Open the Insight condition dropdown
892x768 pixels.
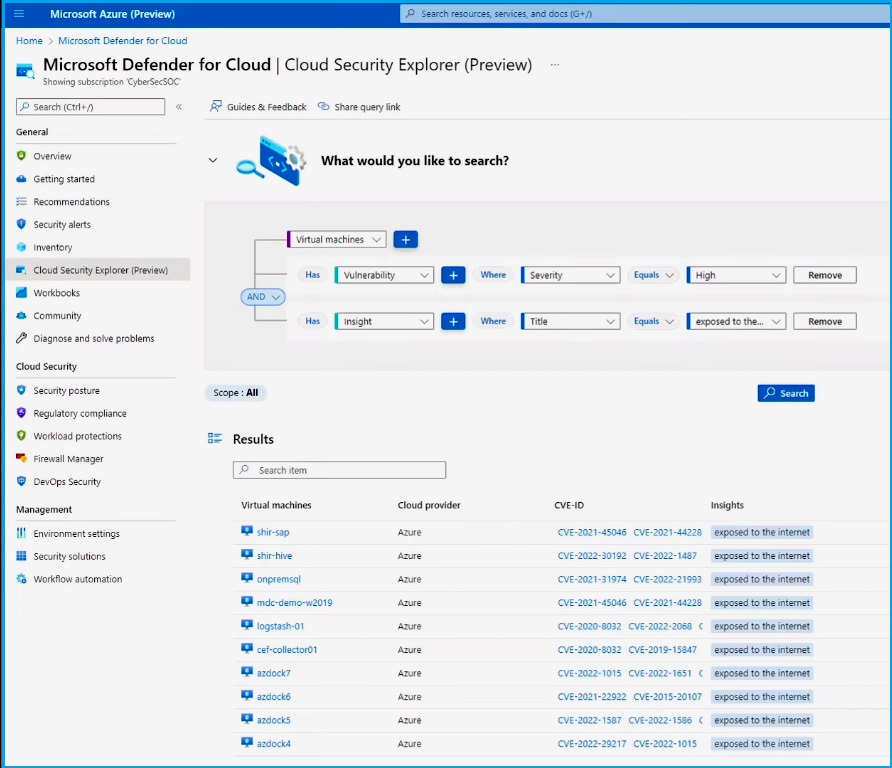click(x=384, y=321)
